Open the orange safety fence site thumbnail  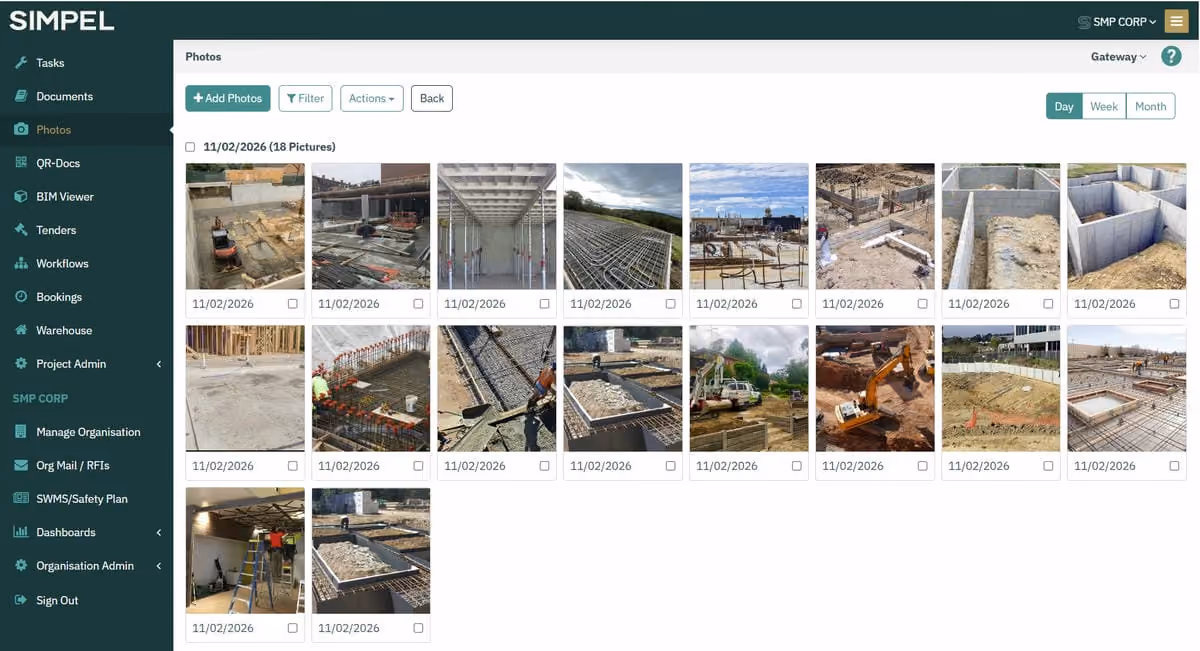[x=1001, y=389]
